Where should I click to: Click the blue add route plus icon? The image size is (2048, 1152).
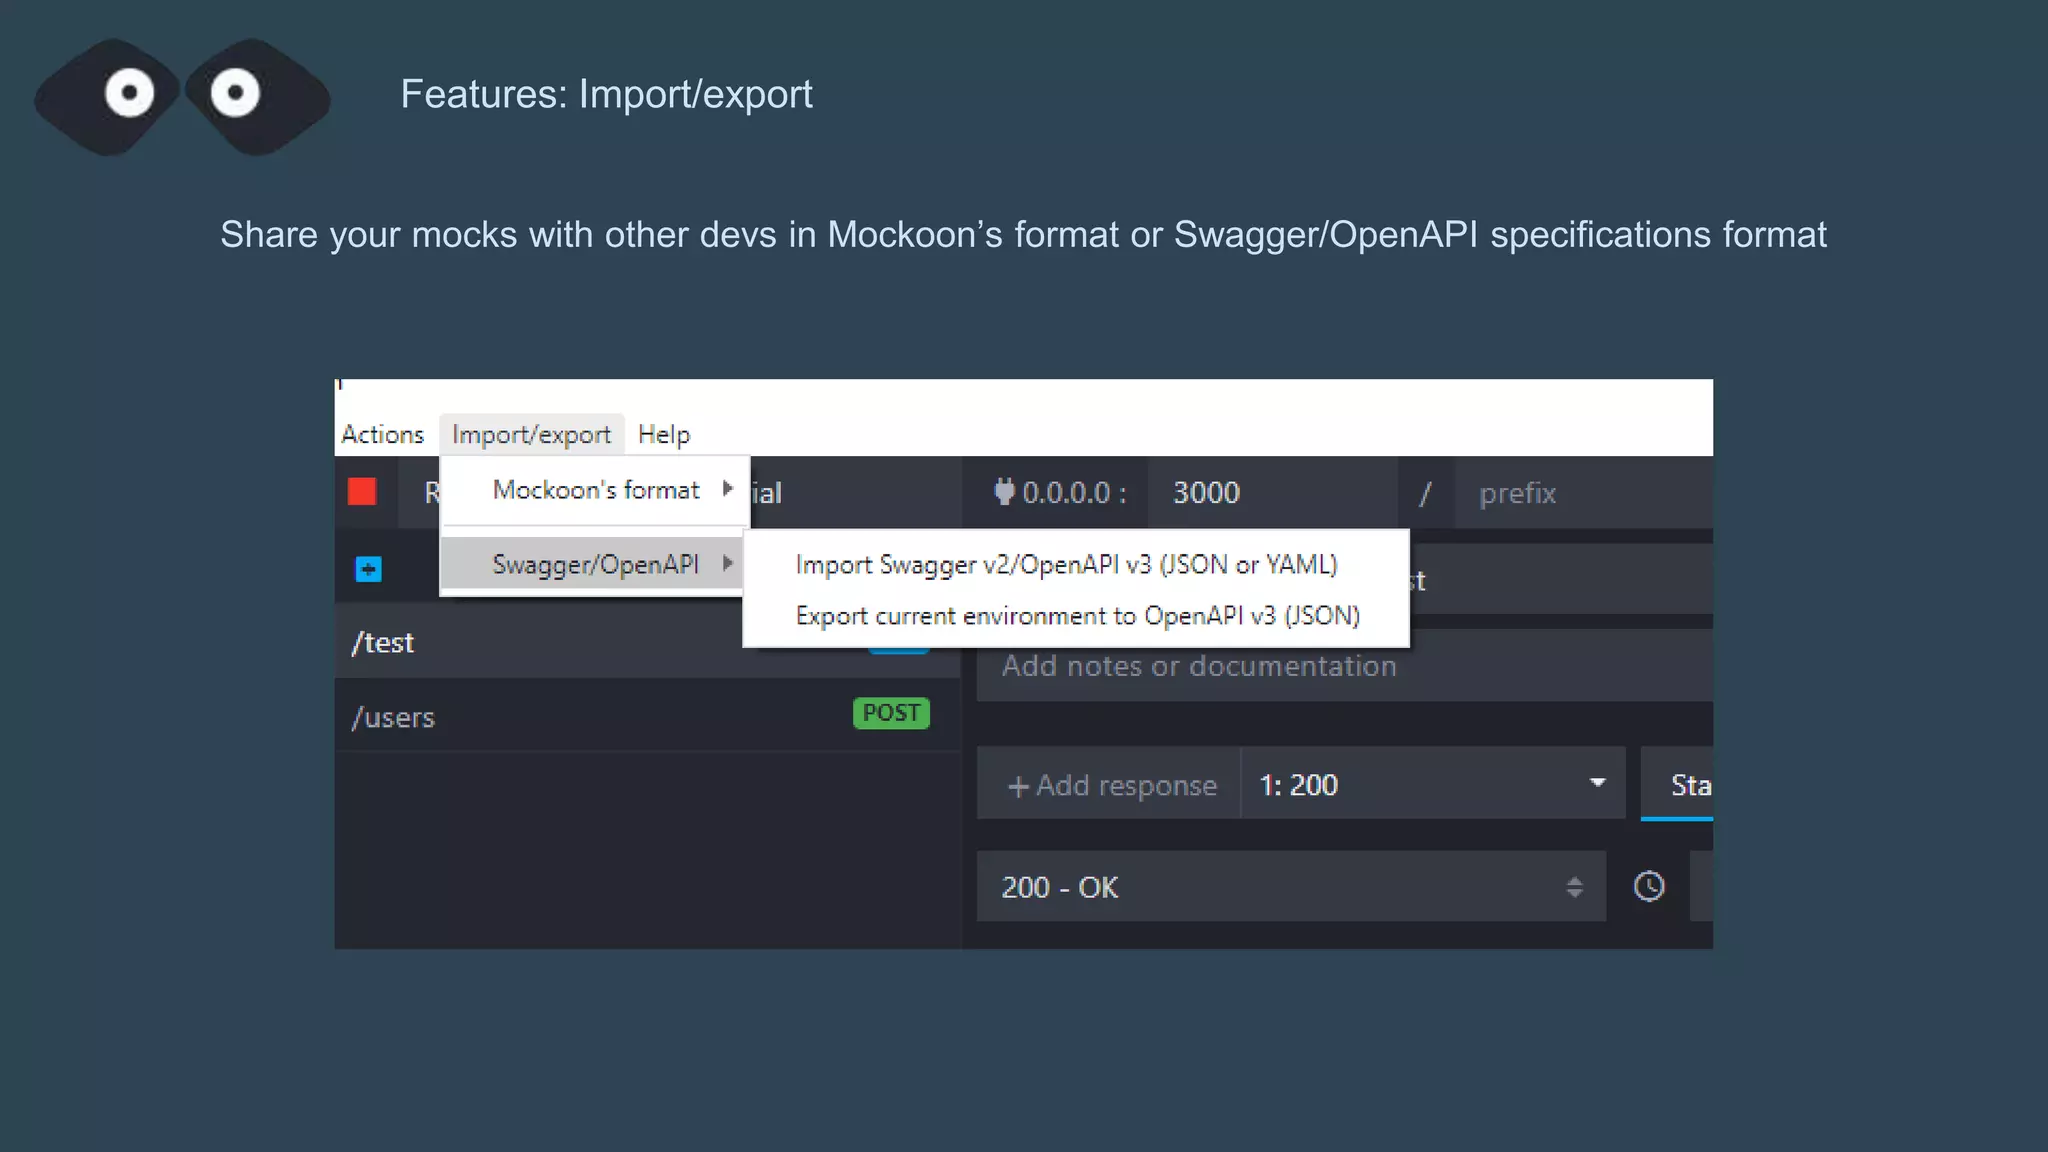368,570
